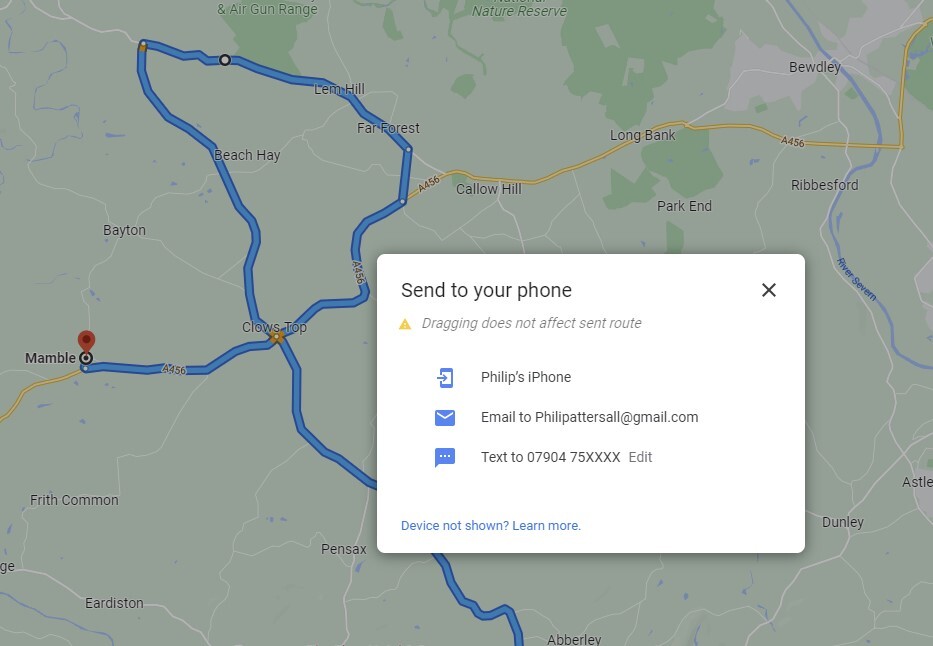Click the red destination pin at Mamble
933x646 pixels.
tap(86, 341)
